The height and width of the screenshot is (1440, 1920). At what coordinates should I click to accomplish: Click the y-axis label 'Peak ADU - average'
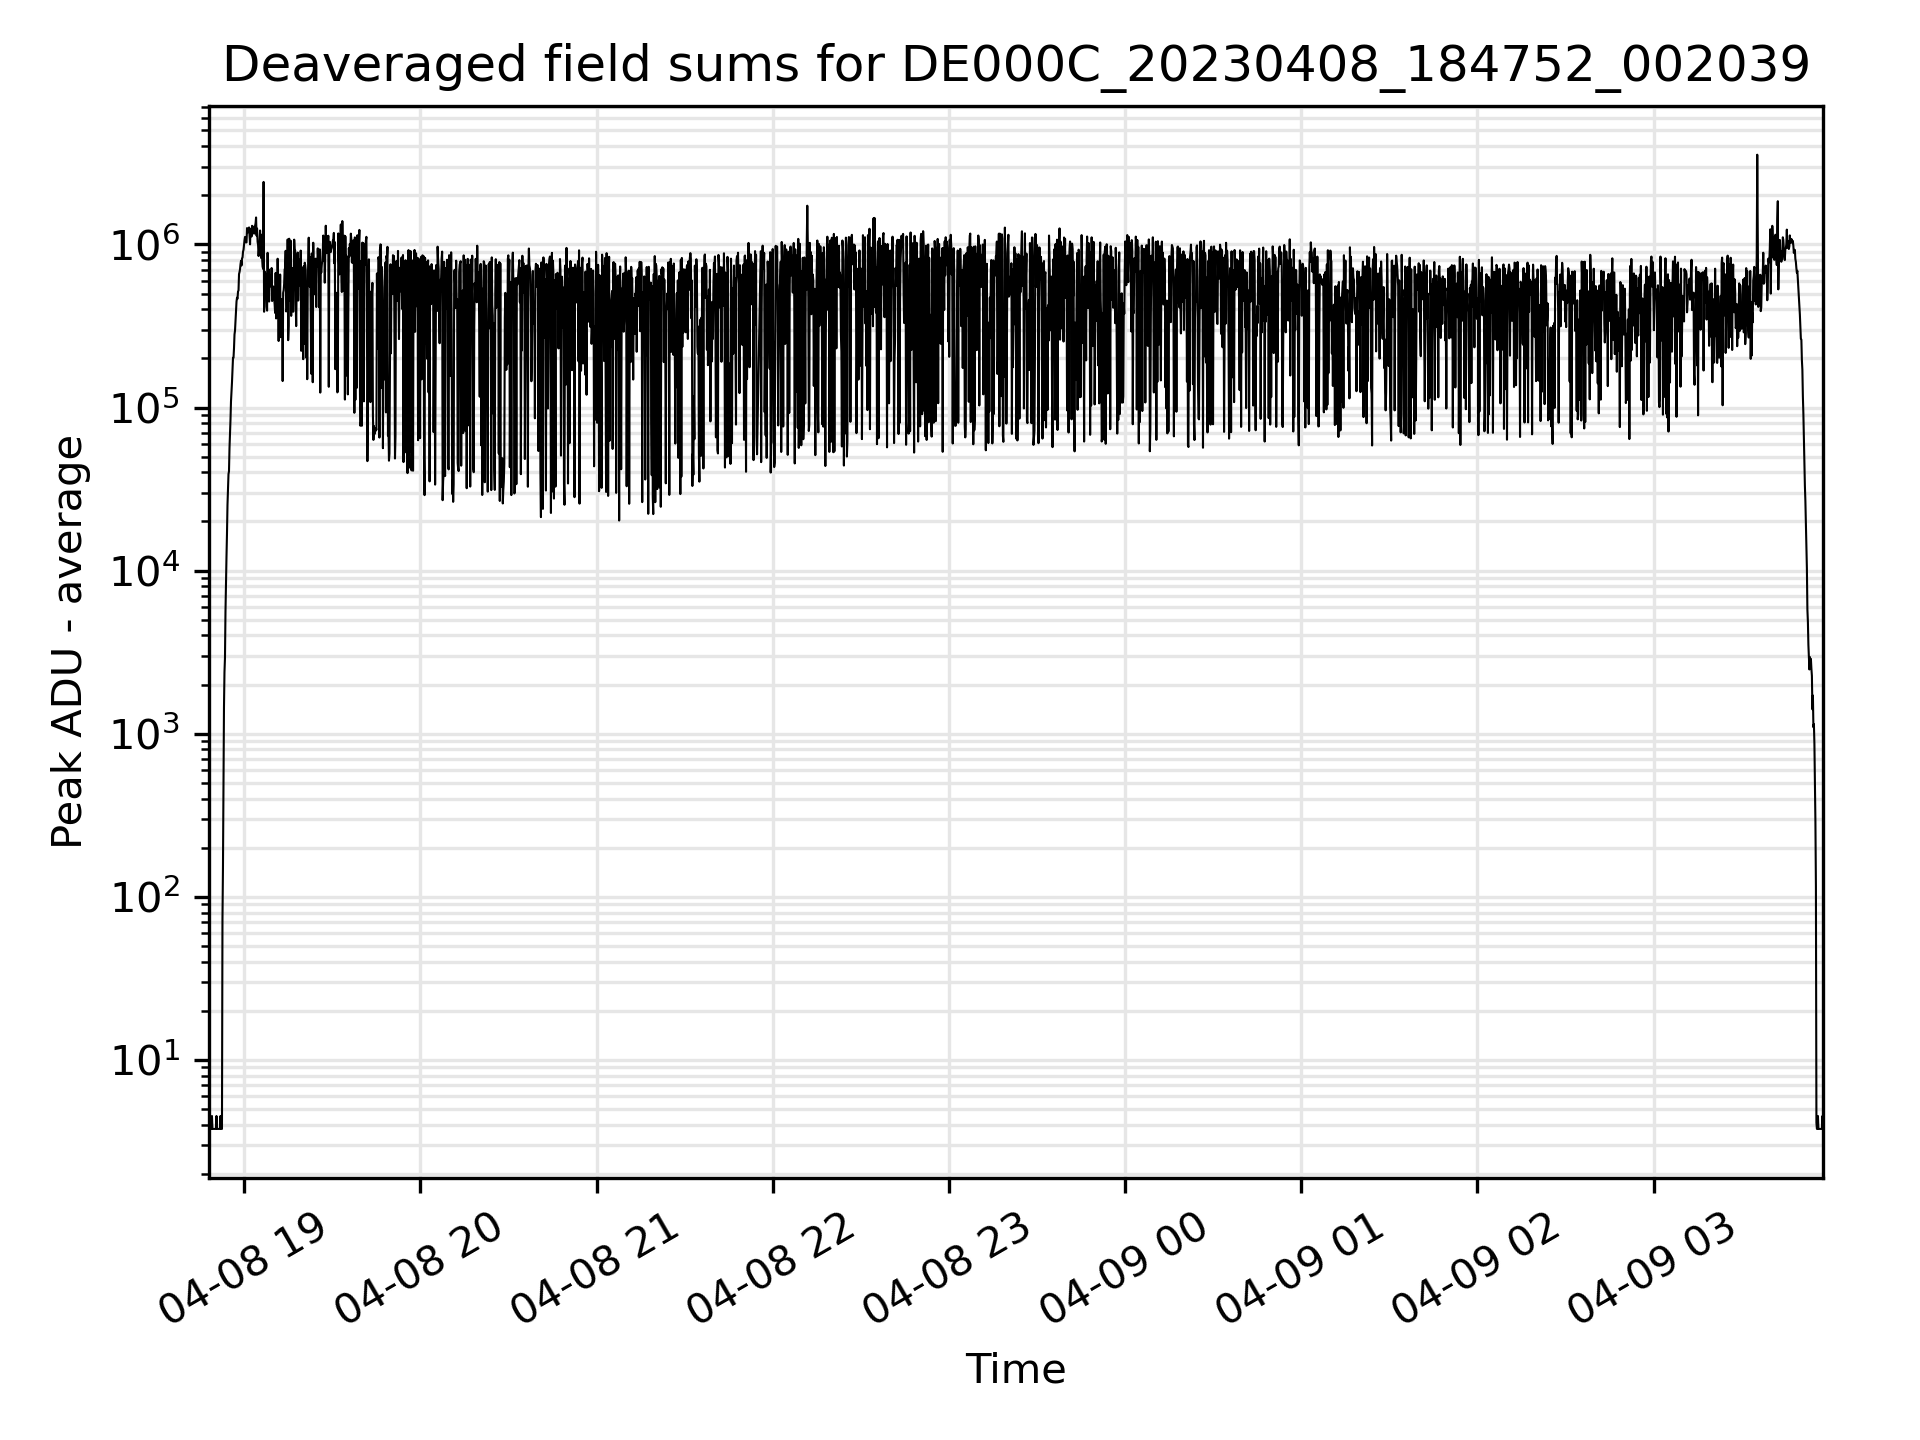67,642
